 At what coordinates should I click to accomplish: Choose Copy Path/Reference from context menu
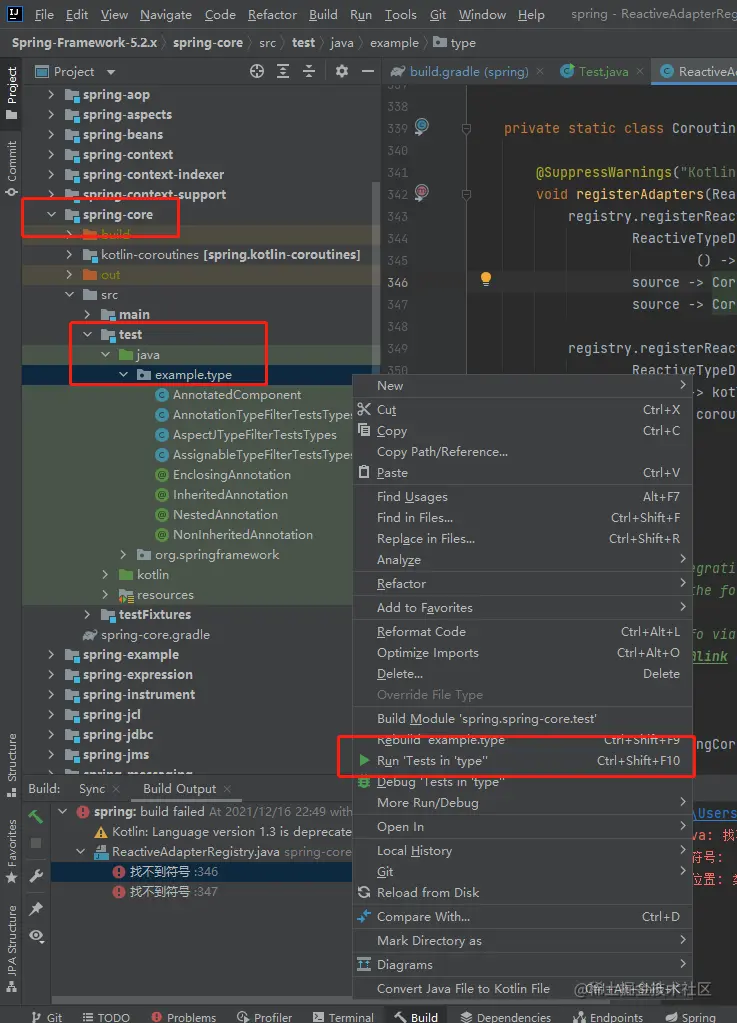click(x=522, y=451)
